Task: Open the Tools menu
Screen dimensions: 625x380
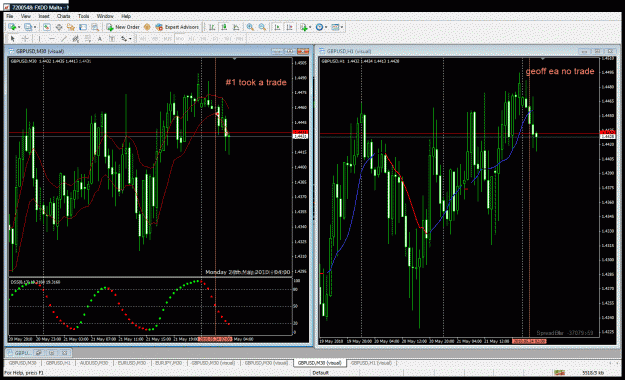Action: click(83, 16)
